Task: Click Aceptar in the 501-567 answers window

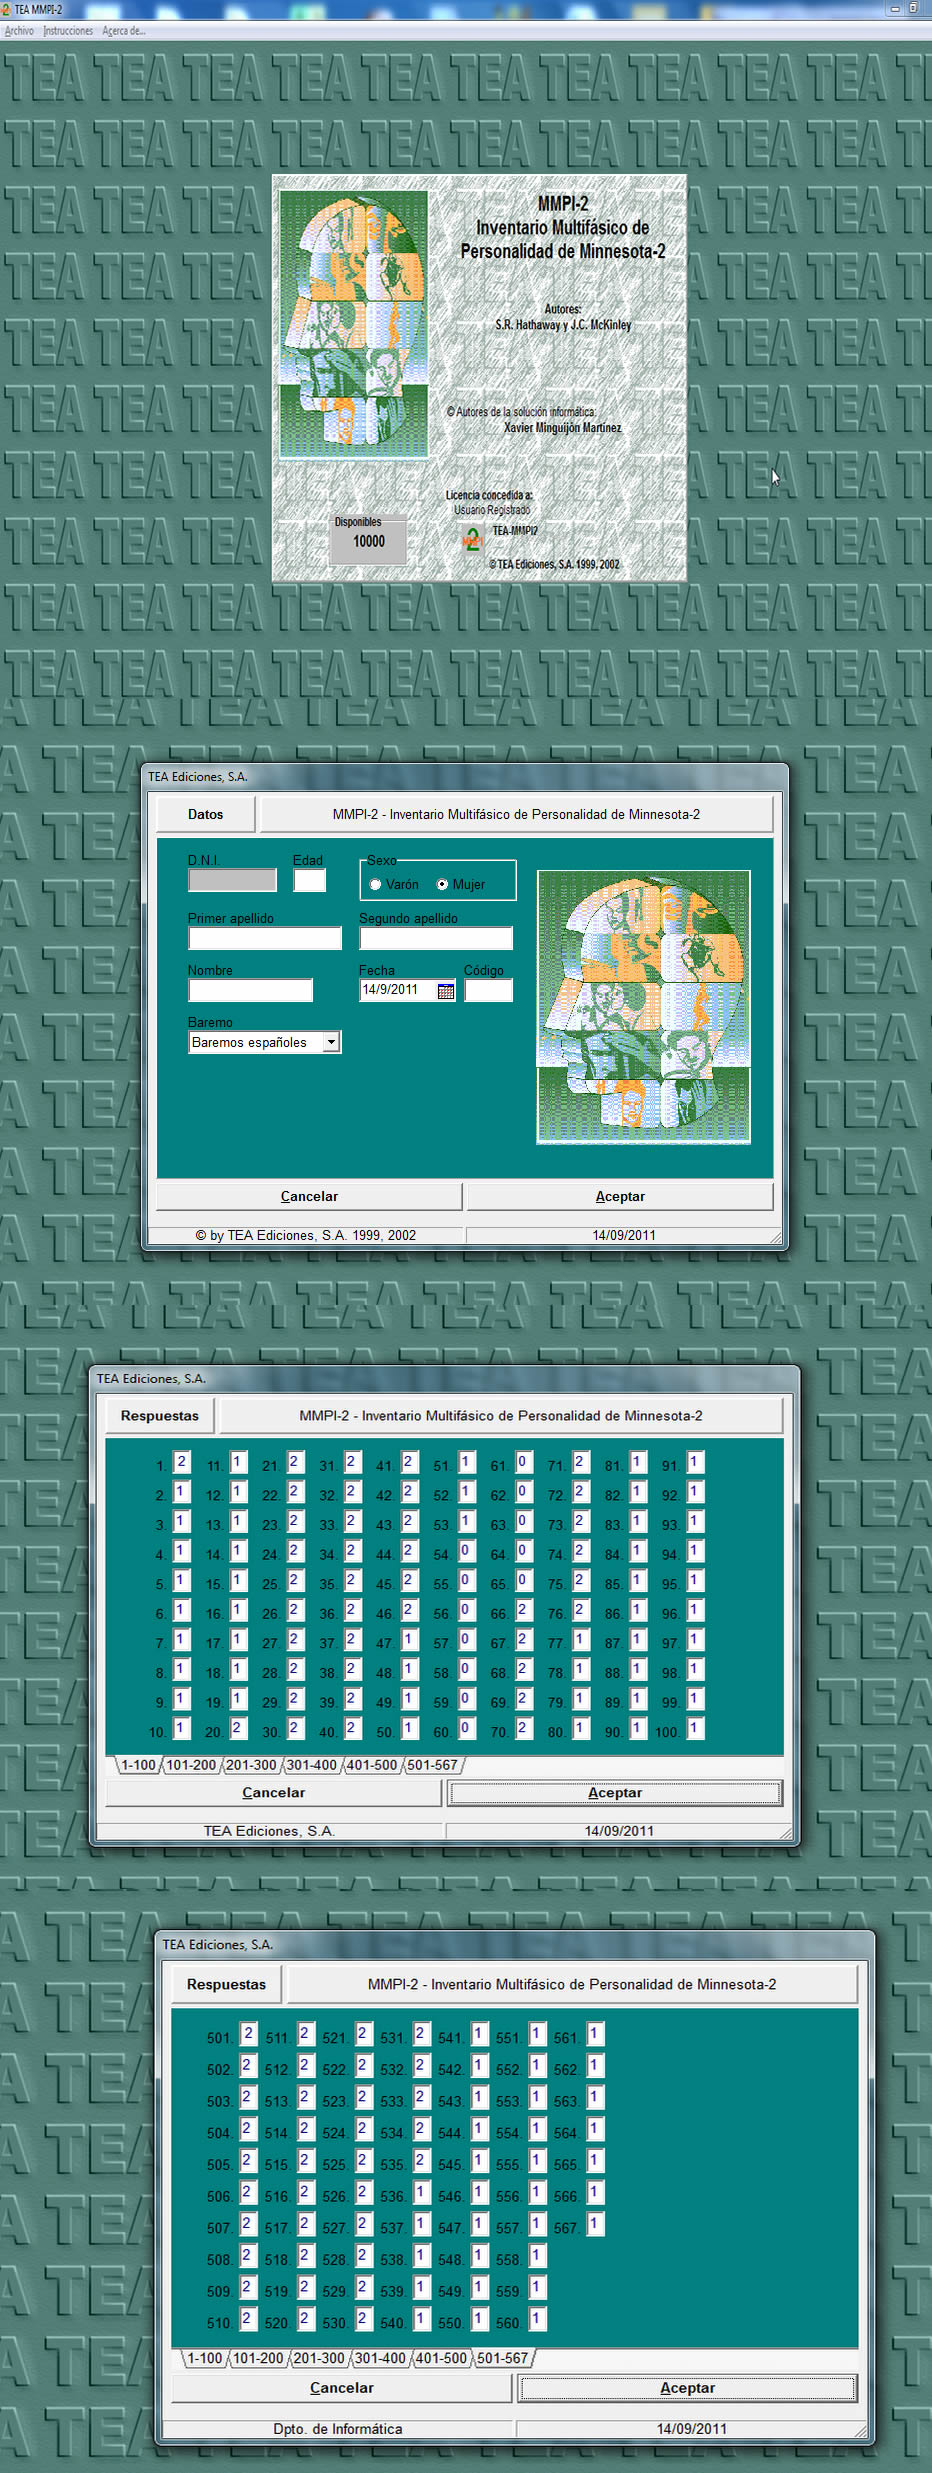Action: (x=688, y=2387)
